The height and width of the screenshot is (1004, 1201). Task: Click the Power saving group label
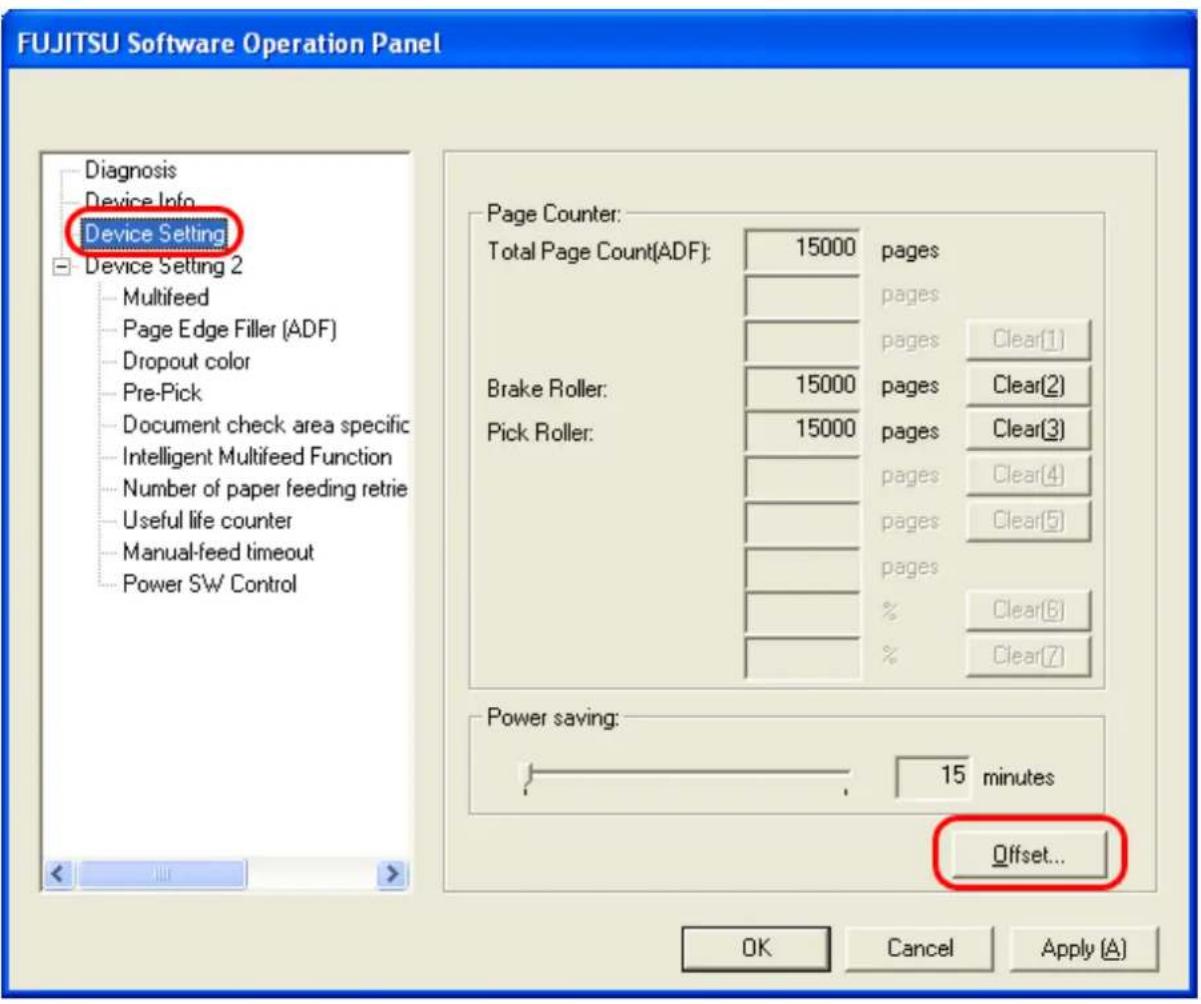pyautogui.click(x=552, y=716)
